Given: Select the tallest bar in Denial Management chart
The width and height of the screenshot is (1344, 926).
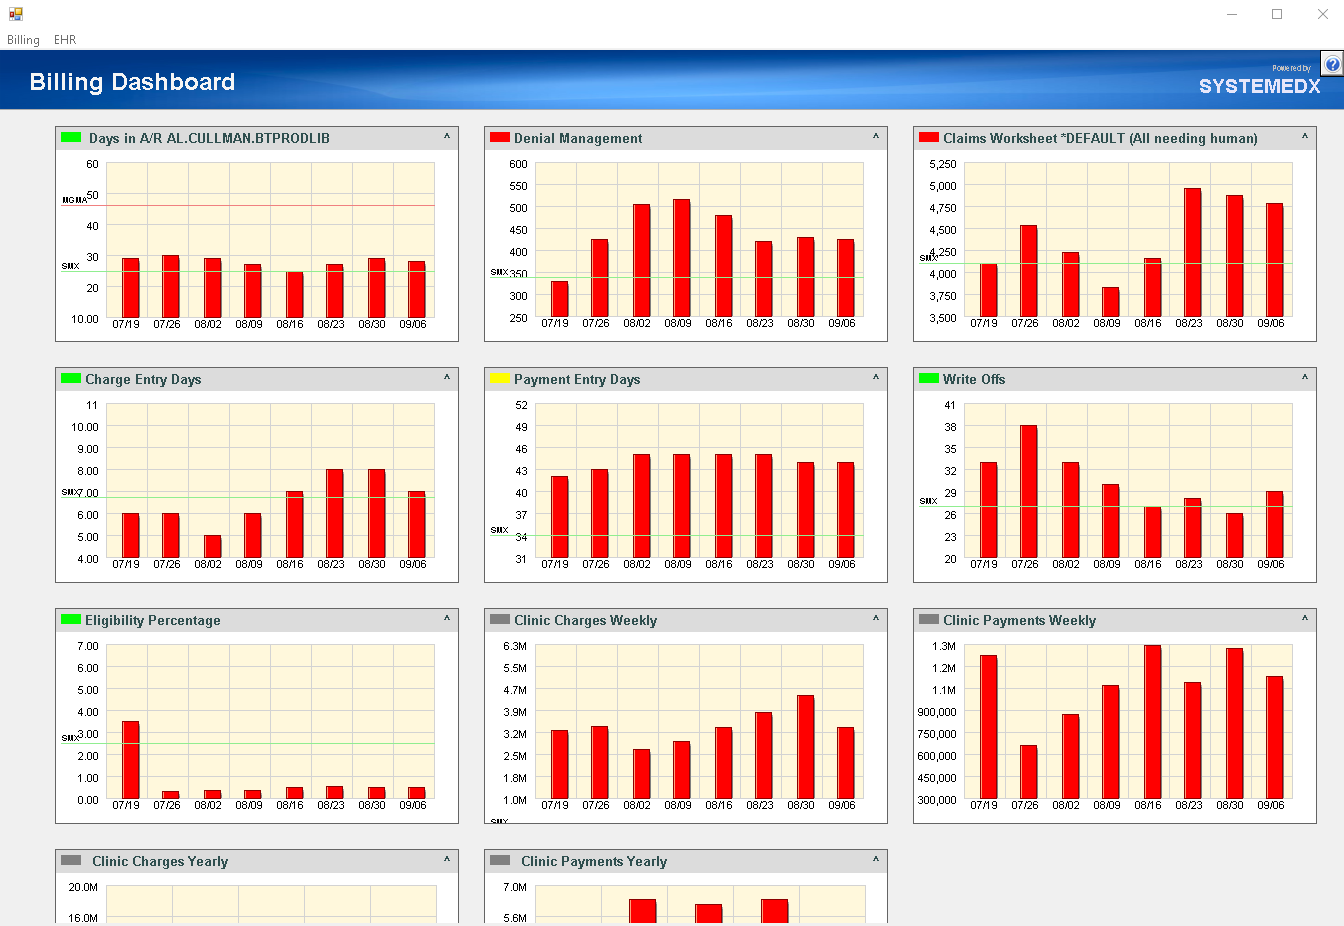Looking at the screenshot, I should (680, 255).
